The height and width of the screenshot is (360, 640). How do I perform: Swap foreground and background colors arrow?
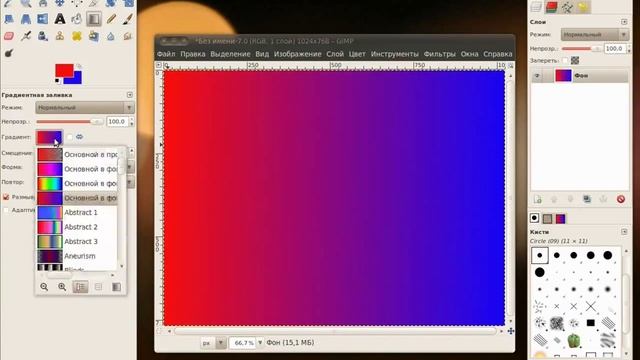(79, 66)
